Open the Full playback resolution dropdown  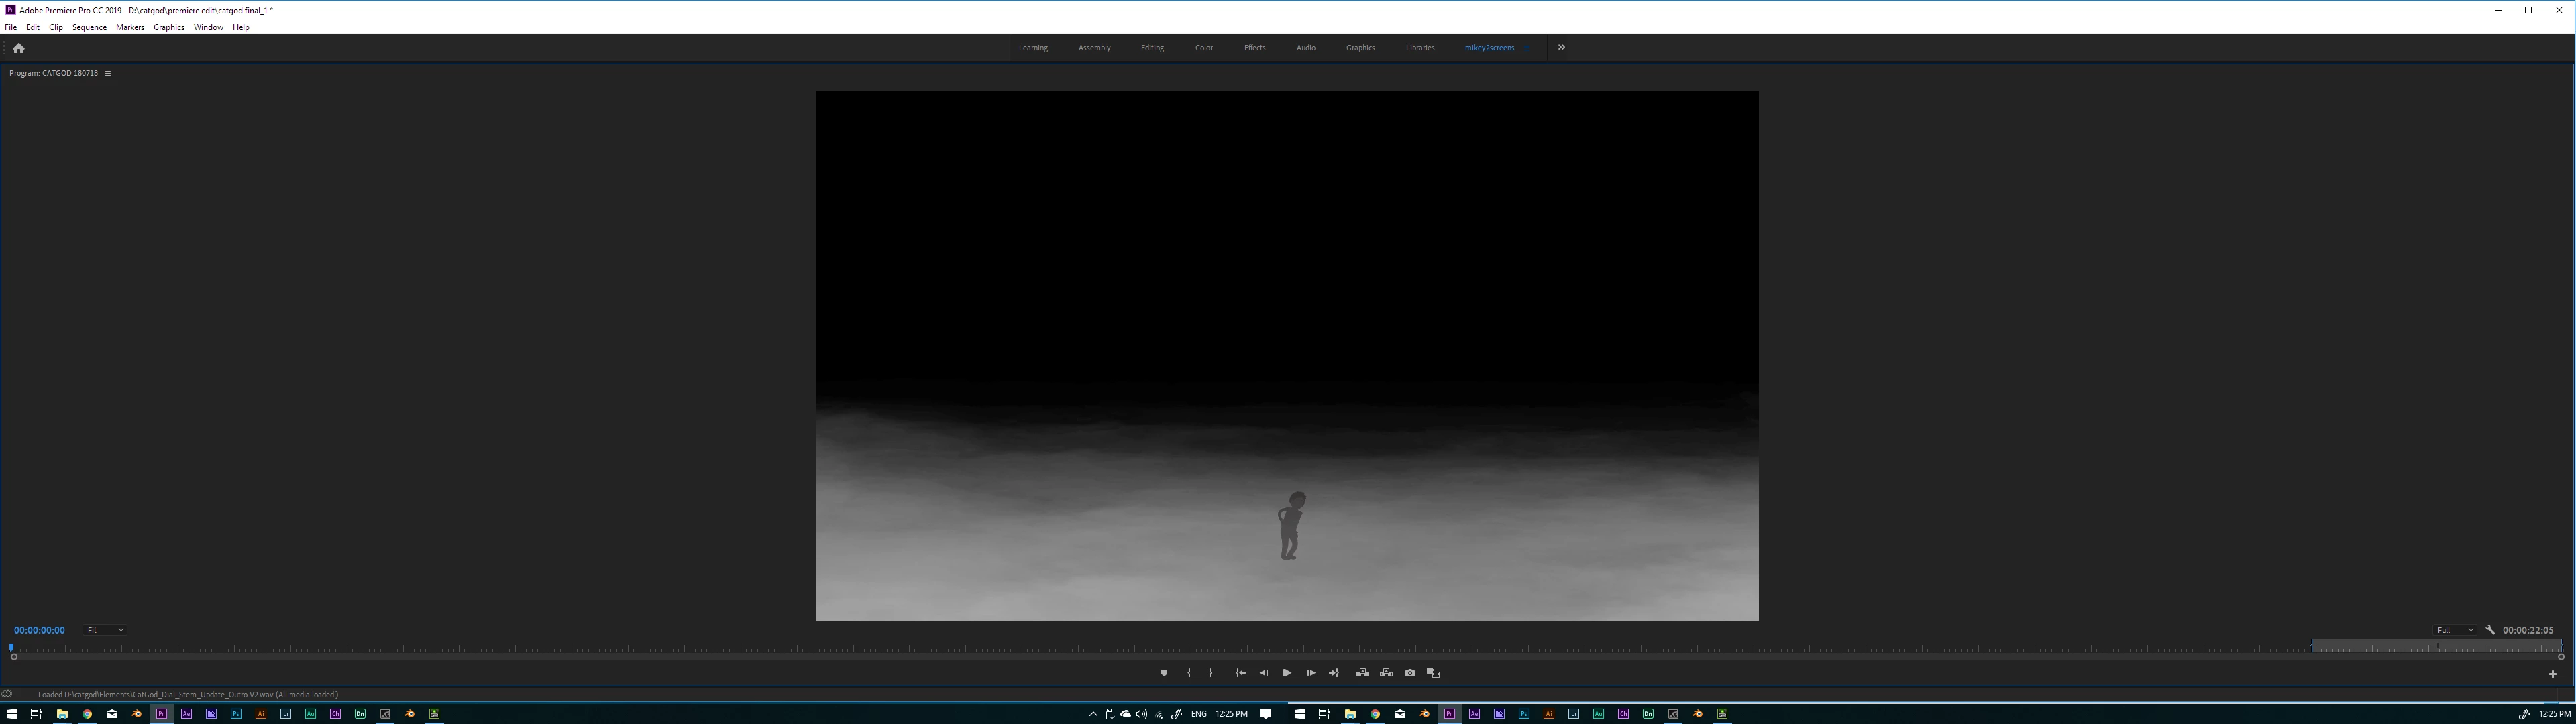(2454, 630)
